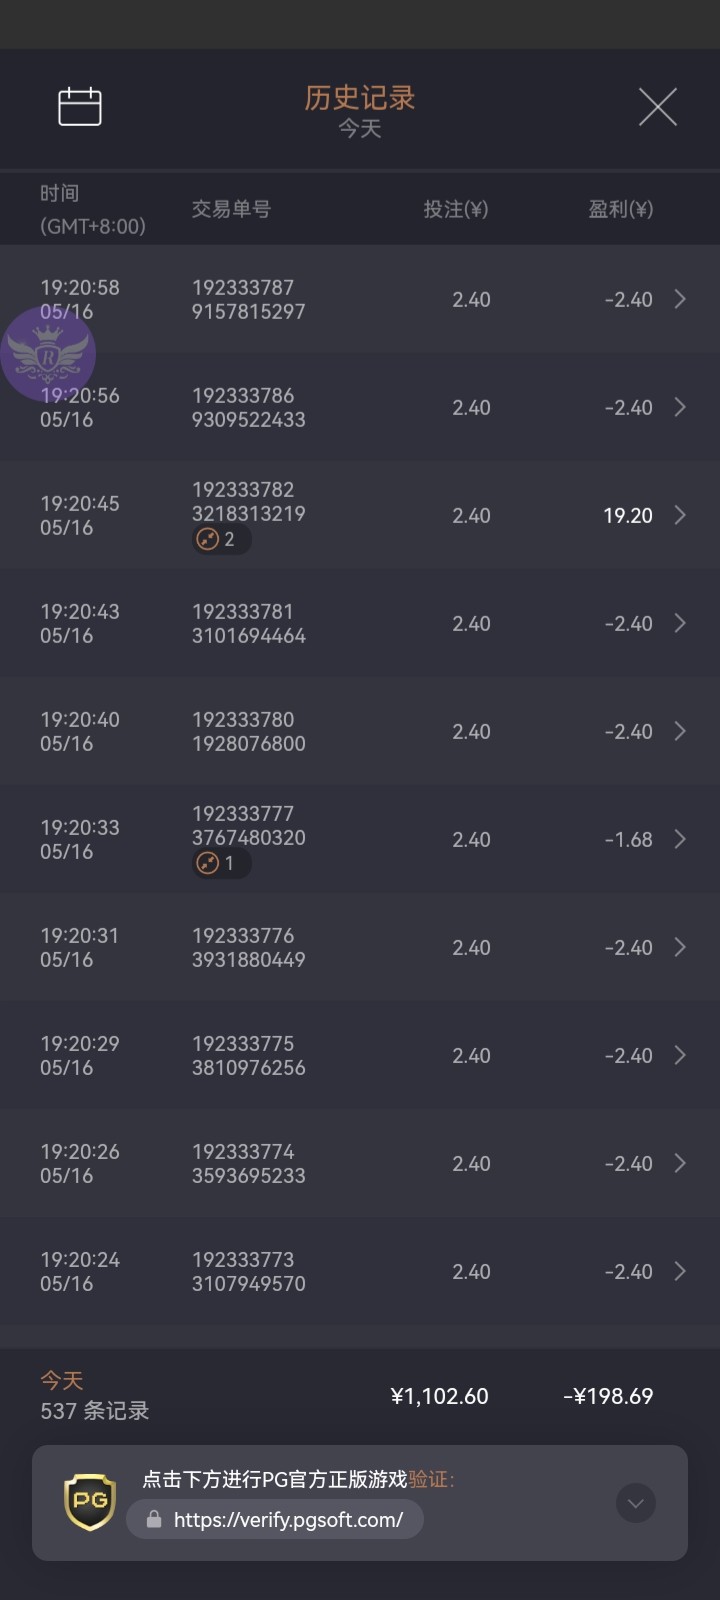The height and width of the screenshot is (1600, 720).
Task: Open details chevron for 19:20:24 record
Action: [x=680, y=1271]
